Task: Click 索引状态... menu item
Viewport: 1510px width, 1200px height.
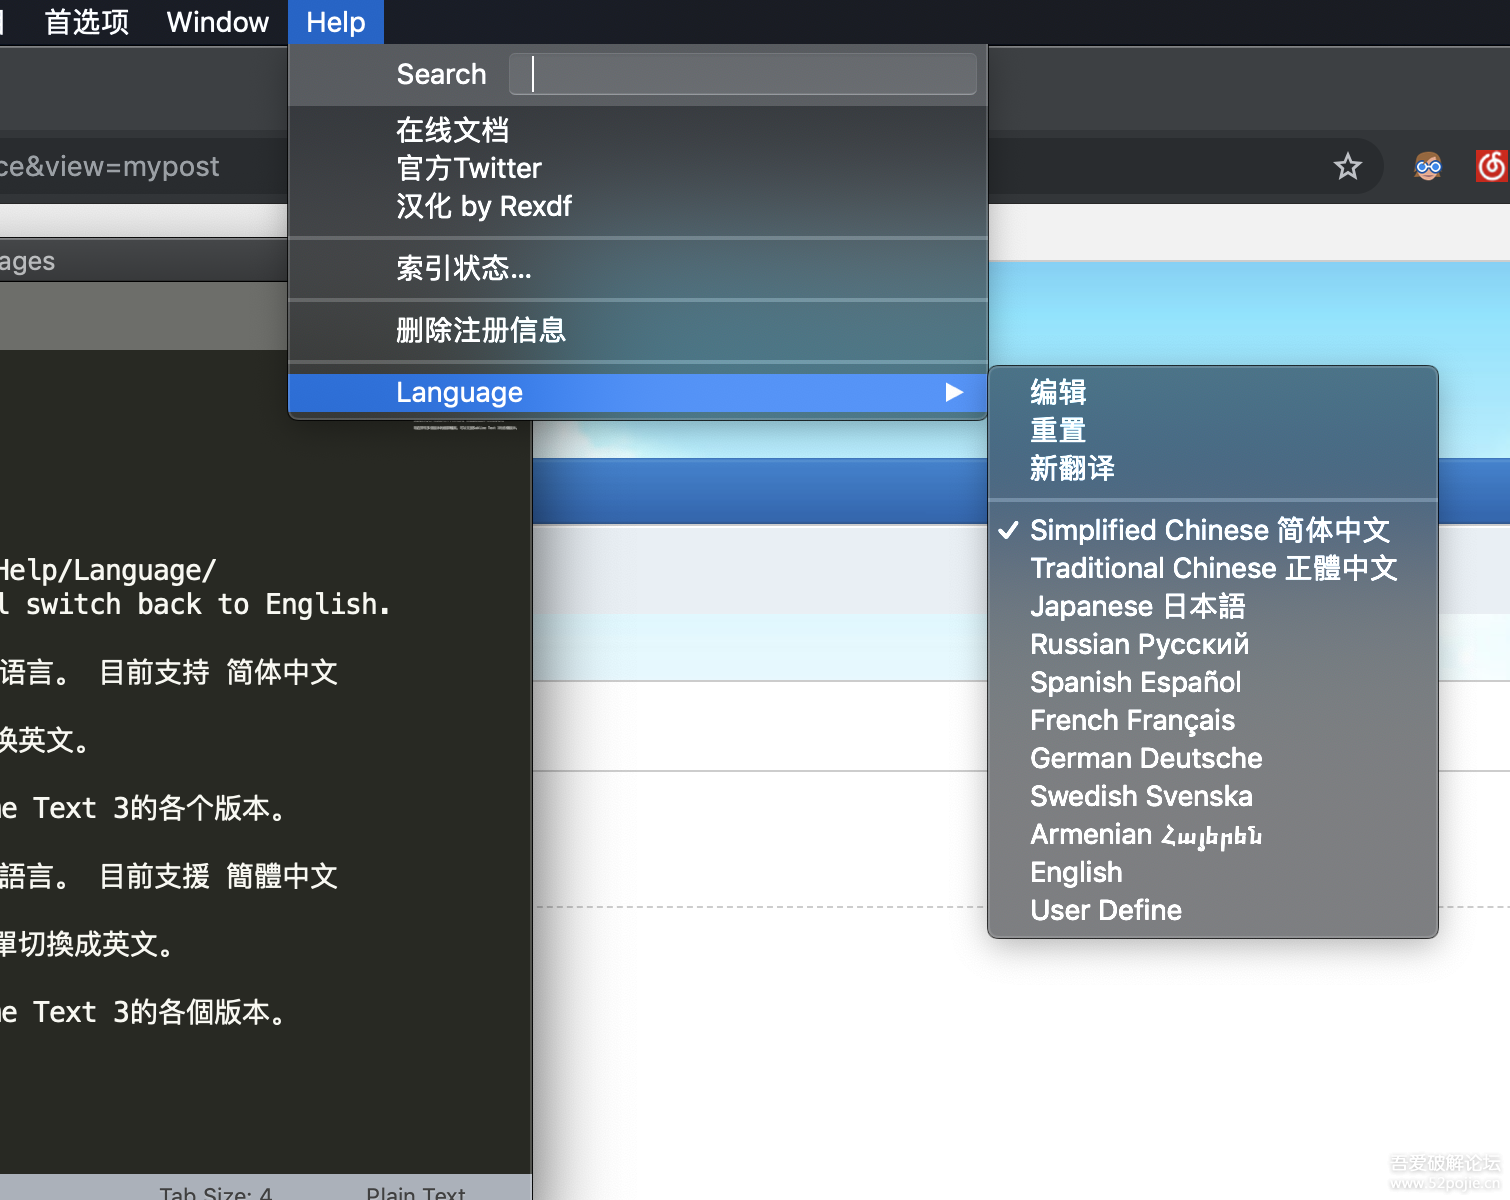Action: pos(463,268)
